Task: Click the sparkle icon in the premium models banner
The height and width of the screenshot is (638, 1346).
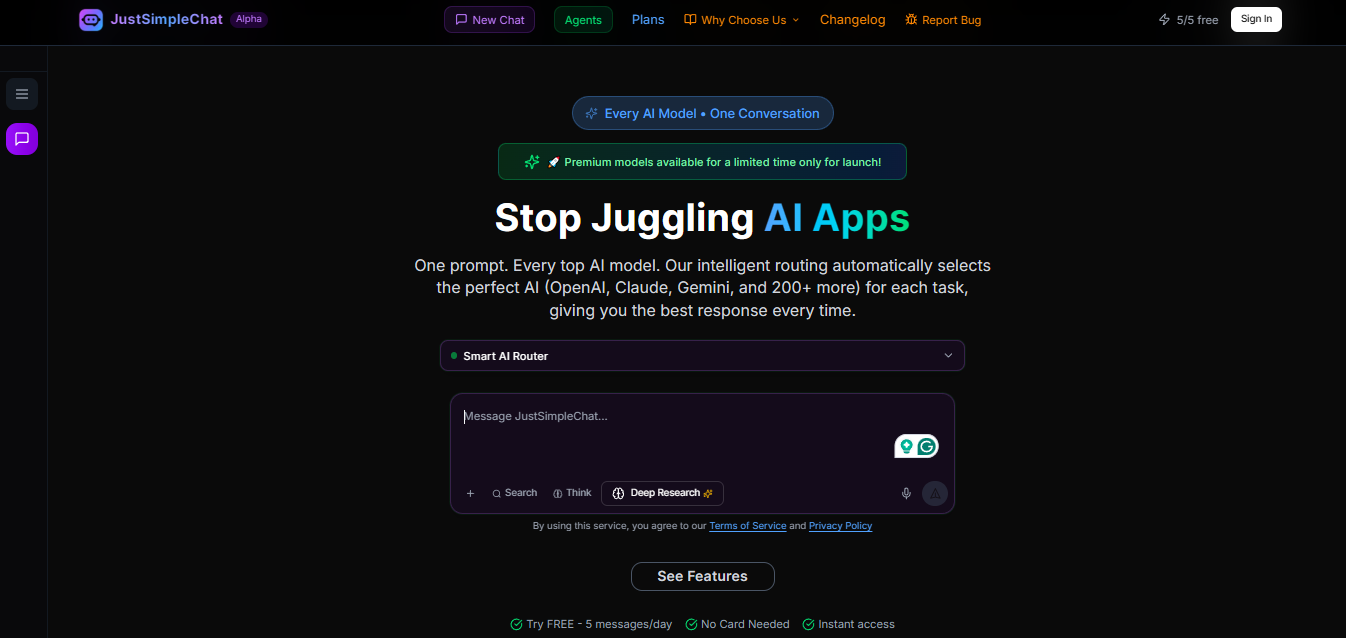Action: pyautogui.click(x=532, y=162)
